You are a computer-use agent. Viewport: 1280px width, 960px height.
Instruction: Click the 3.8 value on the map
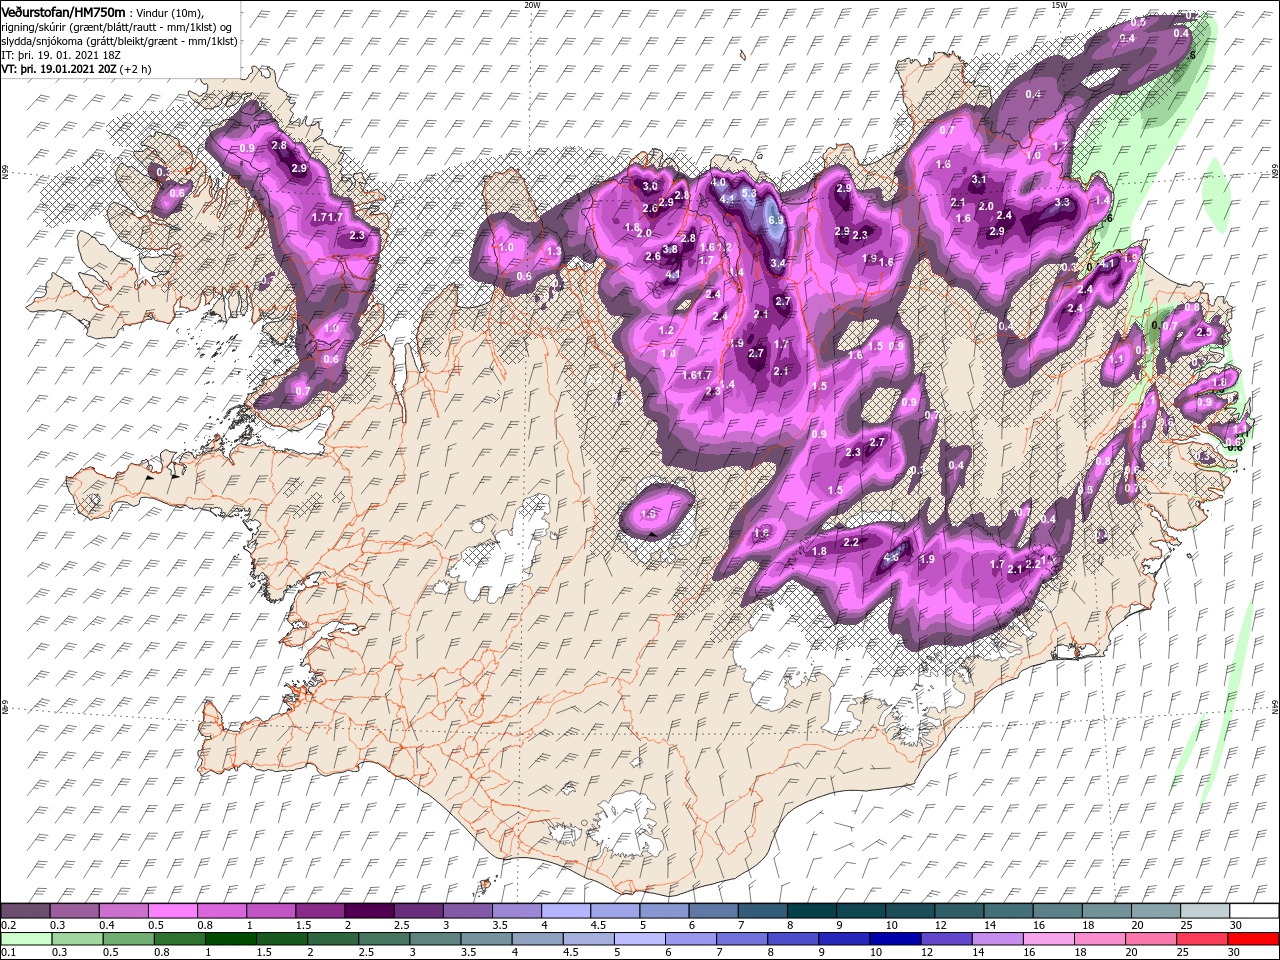(671, 249)
